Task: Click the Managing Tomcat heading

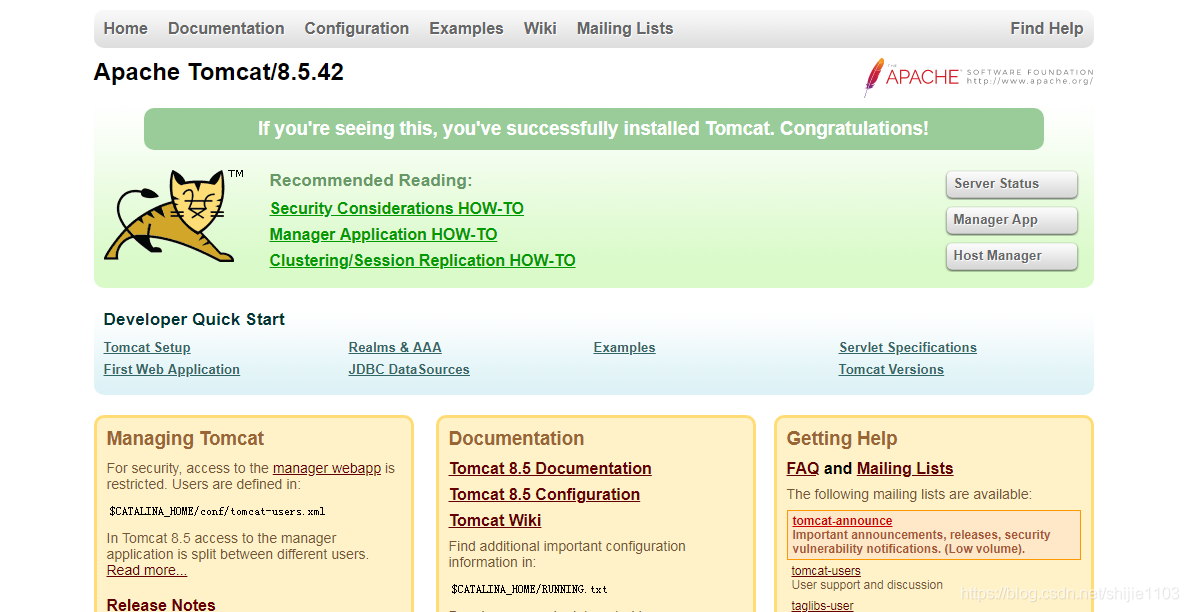Action: (x=185, y=438)
